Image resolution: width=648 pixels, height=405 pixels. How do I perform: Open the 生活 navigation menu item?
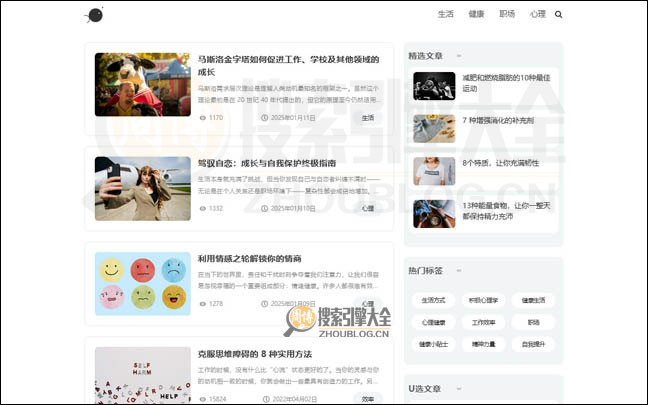pyautogui.click(x=446, y=14)
